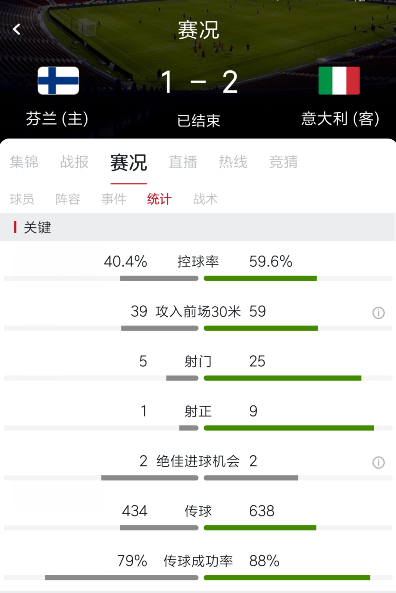Open the 直播 tab
The width and height of the screenshot is (396, 593).
183,162
